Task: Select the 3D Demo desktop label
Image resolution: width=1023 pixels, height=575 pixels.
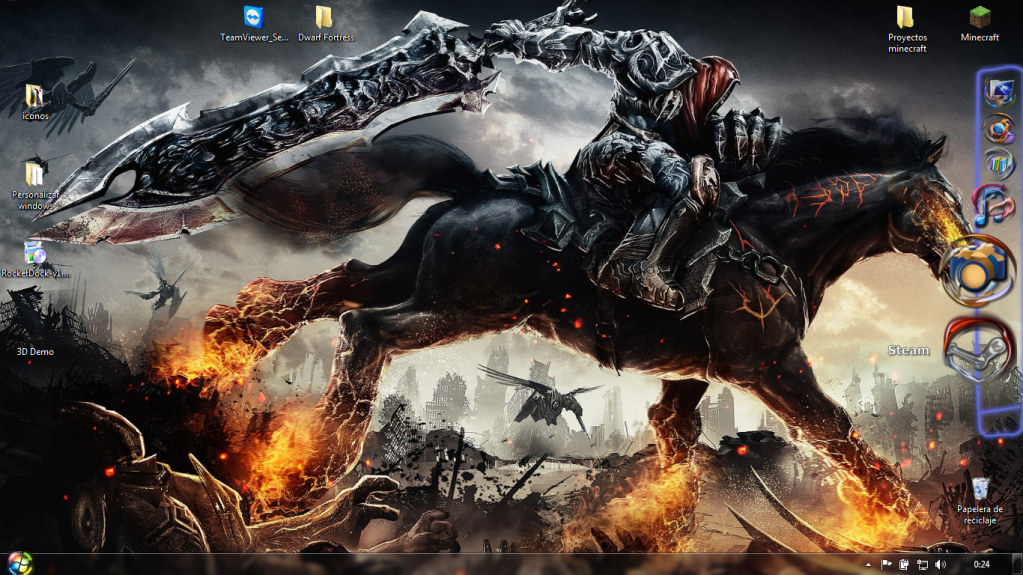Action: [35, 352]
